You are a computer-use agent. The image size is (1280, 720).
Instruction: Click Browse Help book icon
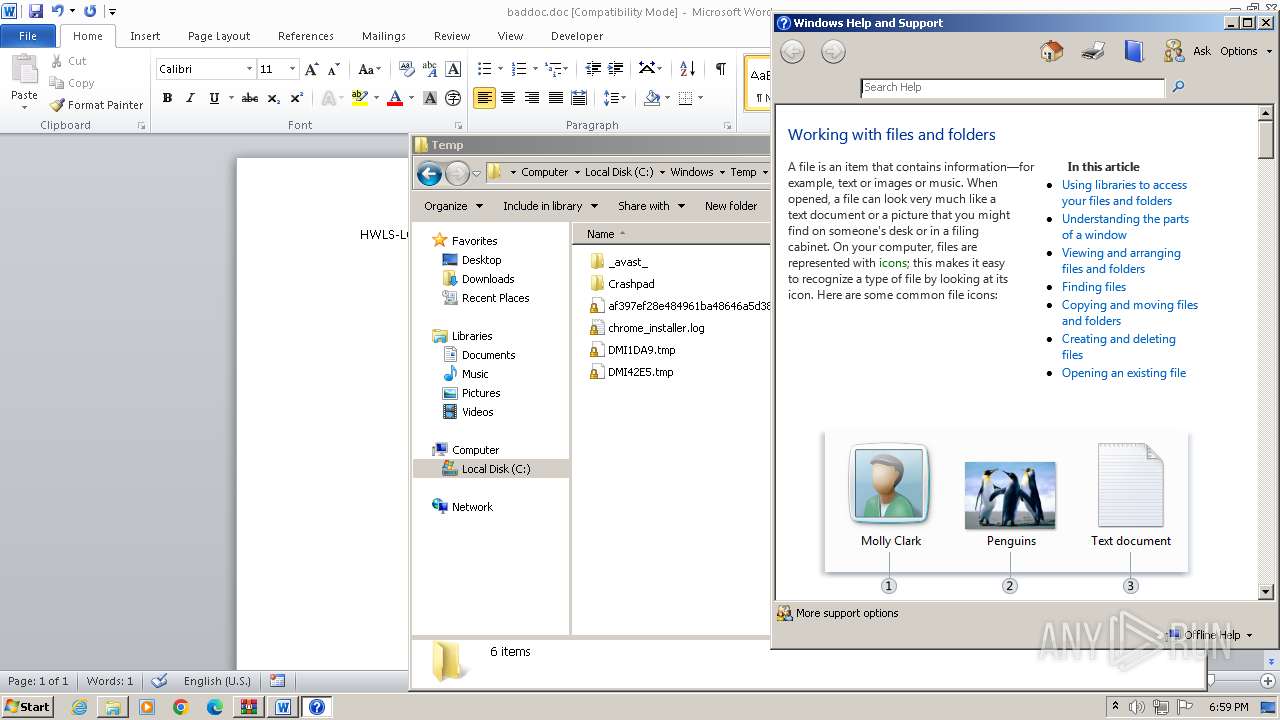[1133, 51]
